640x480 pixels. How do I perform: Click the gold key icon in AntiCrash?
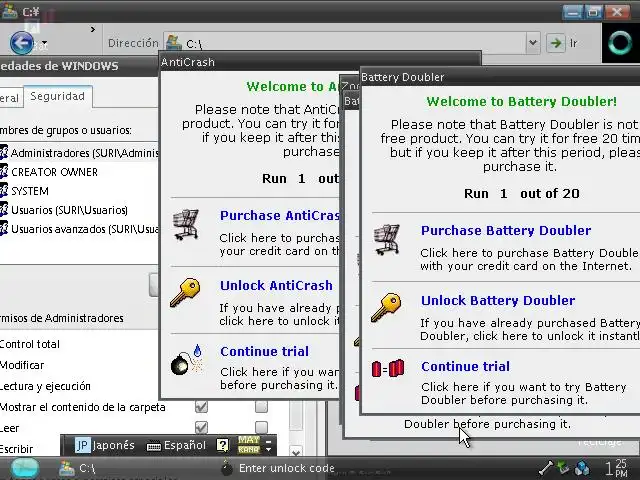185,292
